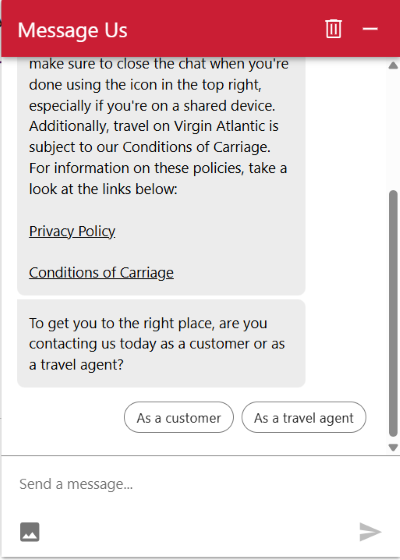
Task: Focus the Send a message field
Action: coord(200,484)
